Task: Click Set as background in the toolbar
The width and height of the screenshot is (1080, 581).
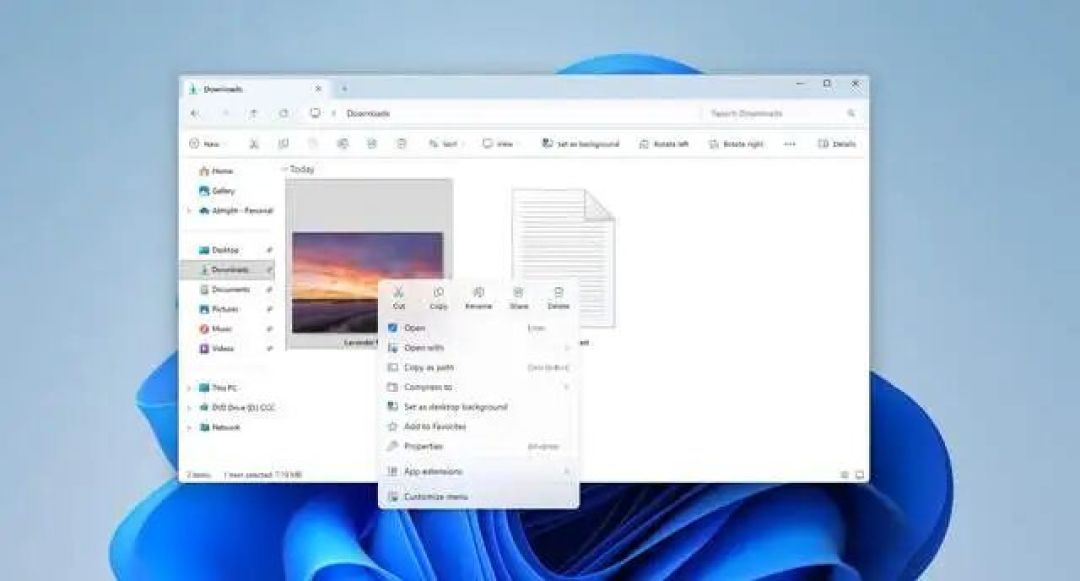Action: click(x=581, y=144)
